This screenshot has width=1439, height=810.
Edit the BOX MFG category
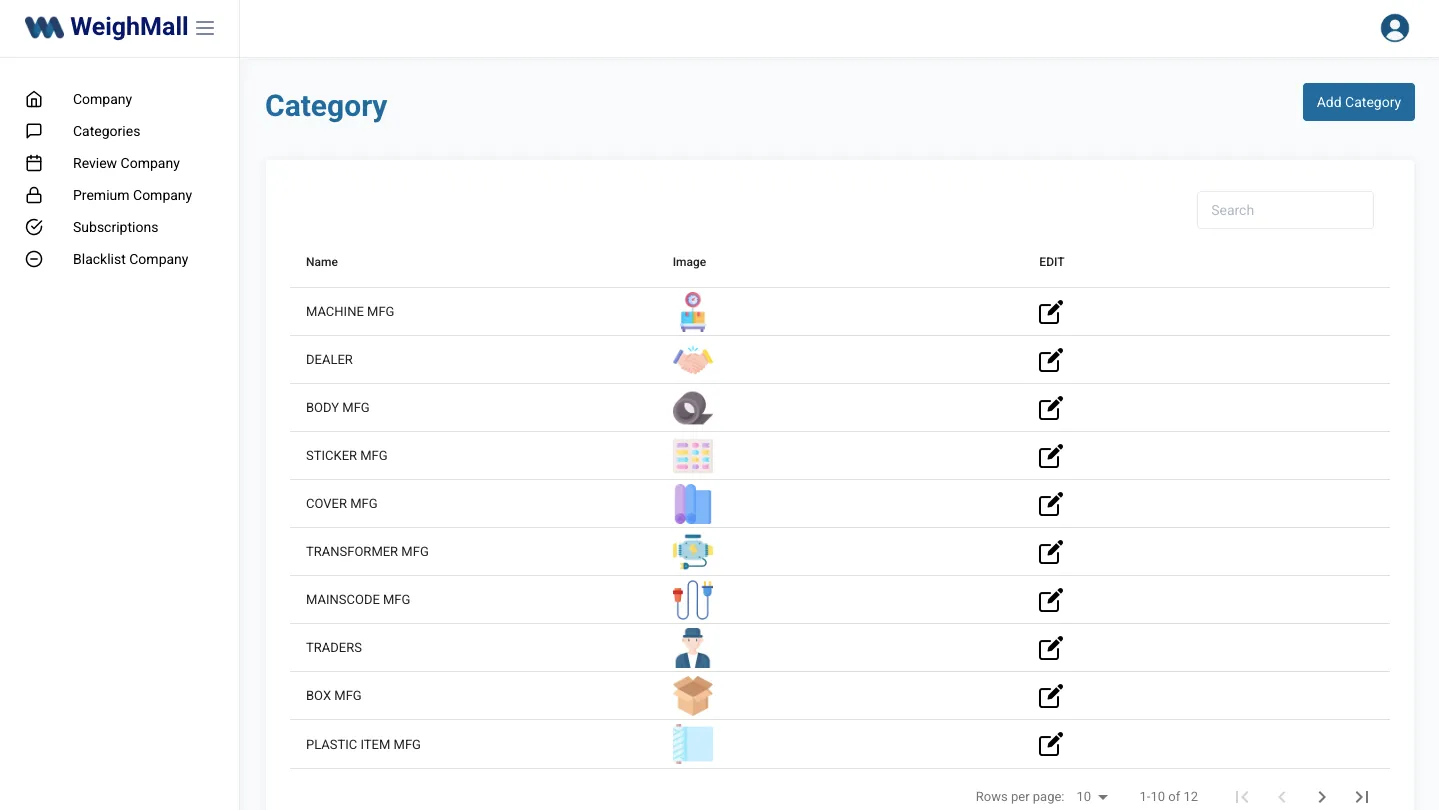pyautogui.click(x=1050, y=696)
